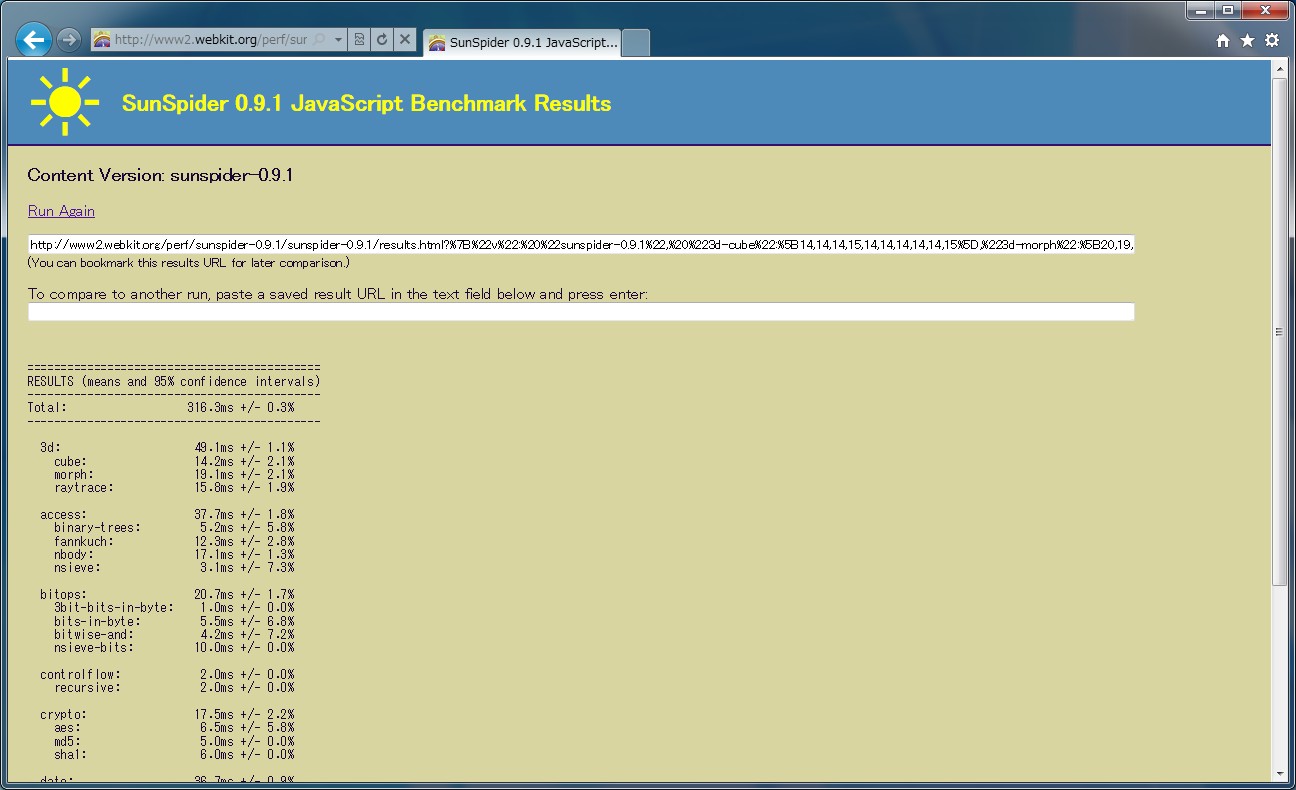This screenshot has width=1296, height=790.
Task: Click the 'raytrace: 15.8ms' result row
Action: tap(174, 488)
